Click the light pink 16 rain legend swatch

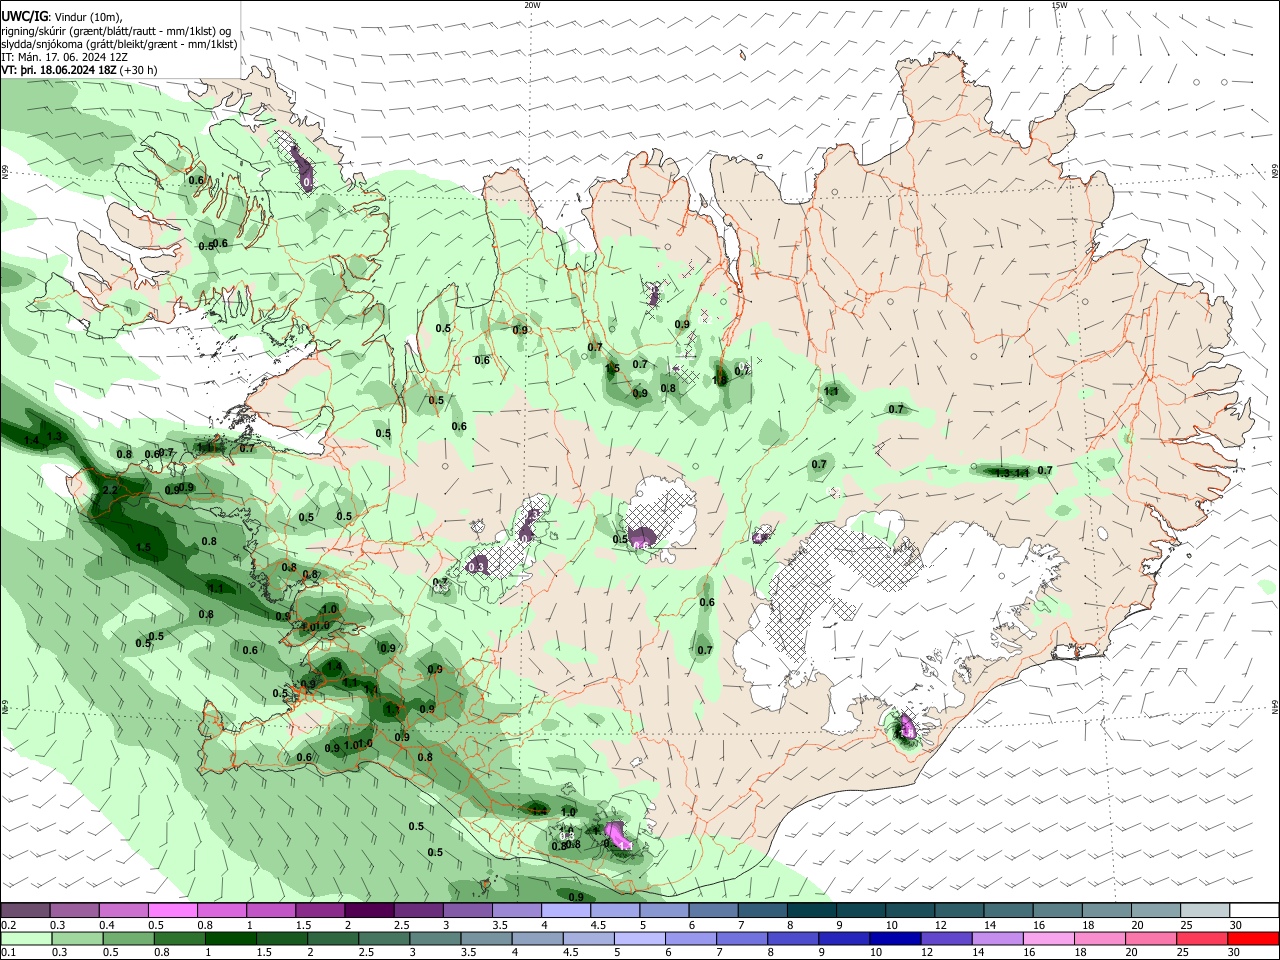[x=1048, y=938]
